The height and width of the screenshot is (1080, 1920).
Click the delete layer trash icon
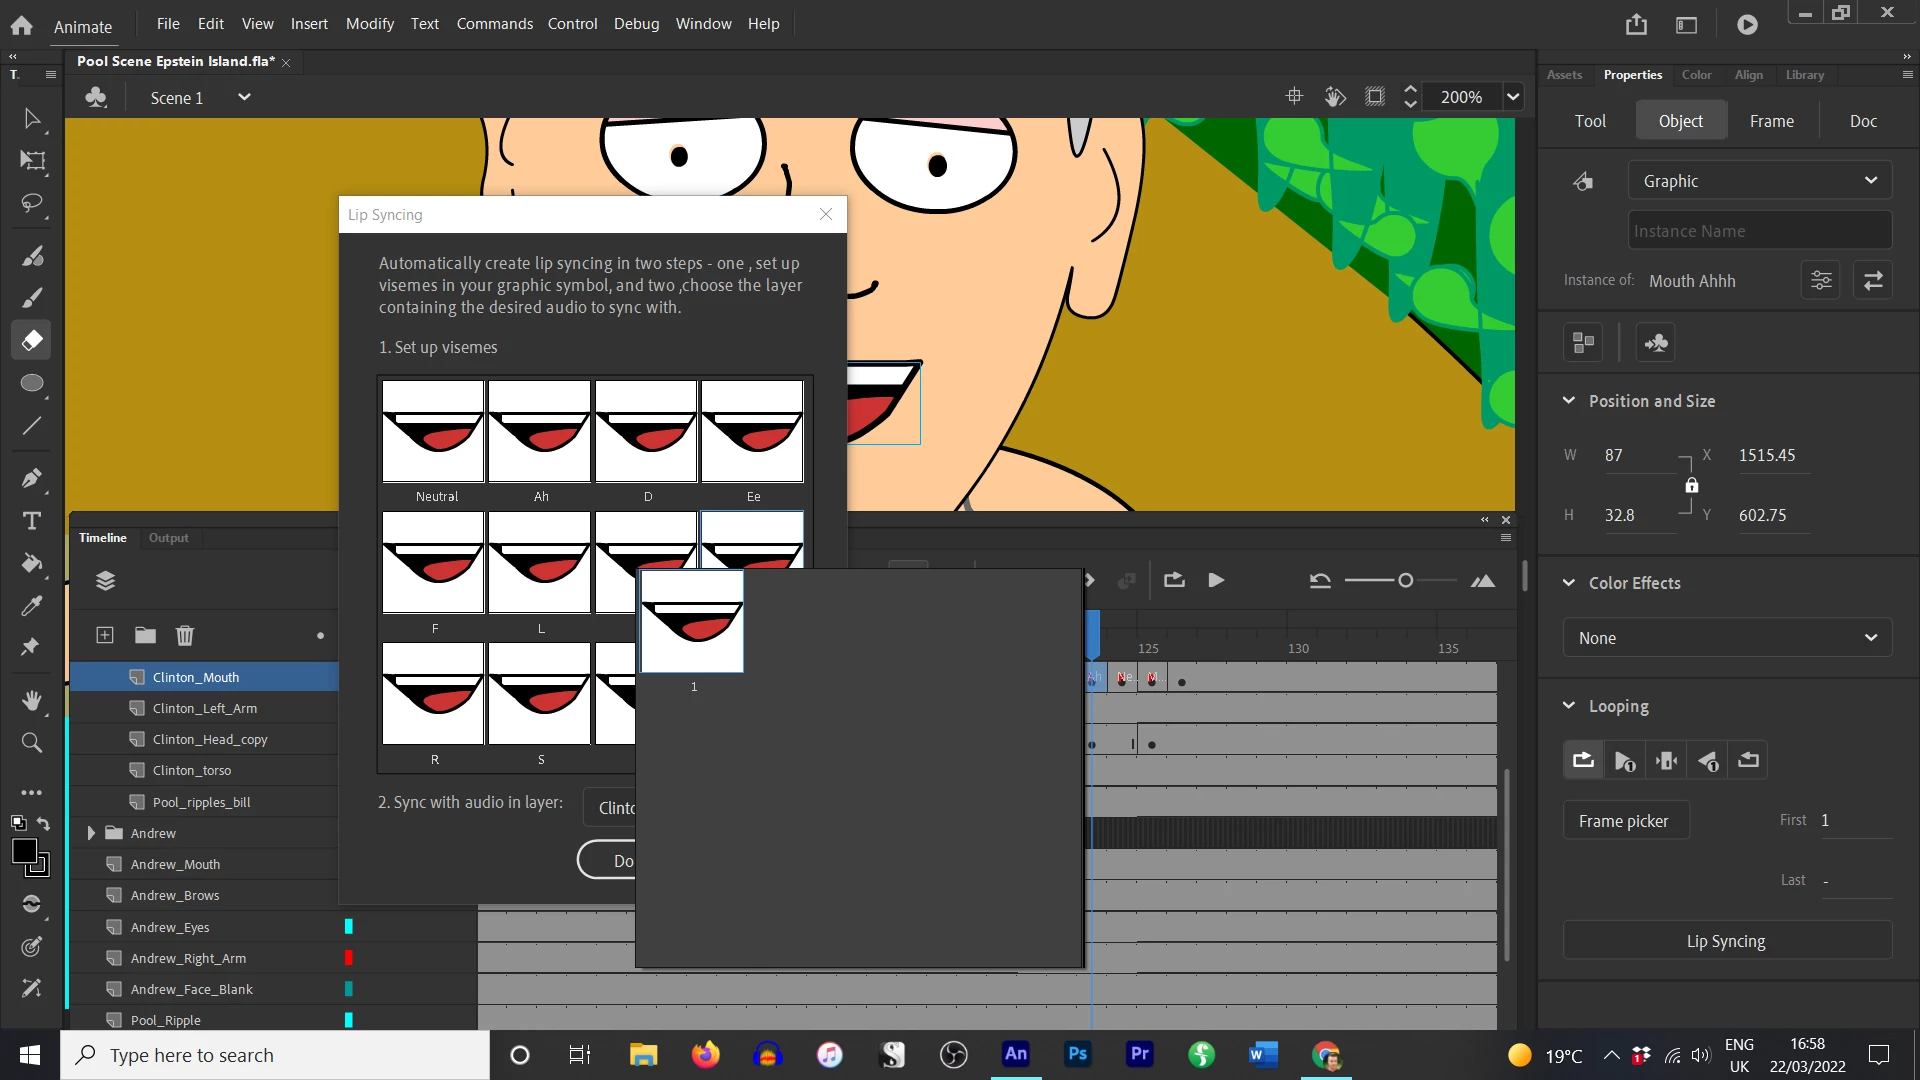click(185, 635)
